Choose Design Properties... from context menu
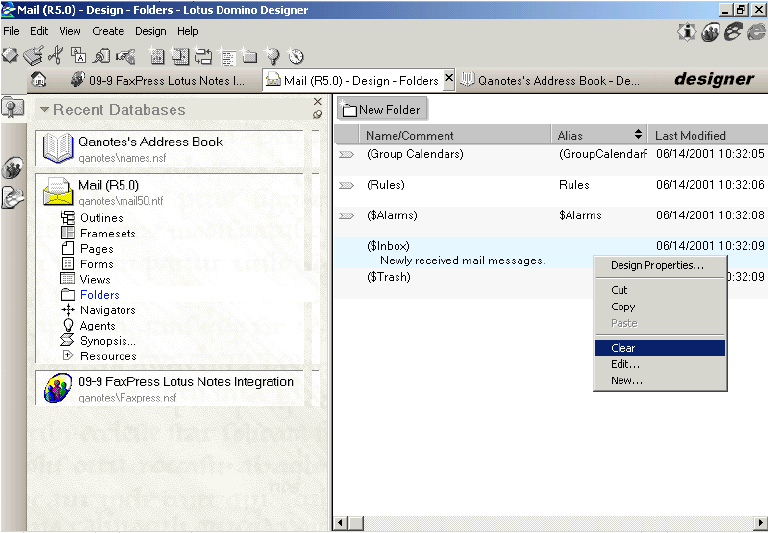The height and width of the screenshot is (533, 768). (x=657, y=265)
